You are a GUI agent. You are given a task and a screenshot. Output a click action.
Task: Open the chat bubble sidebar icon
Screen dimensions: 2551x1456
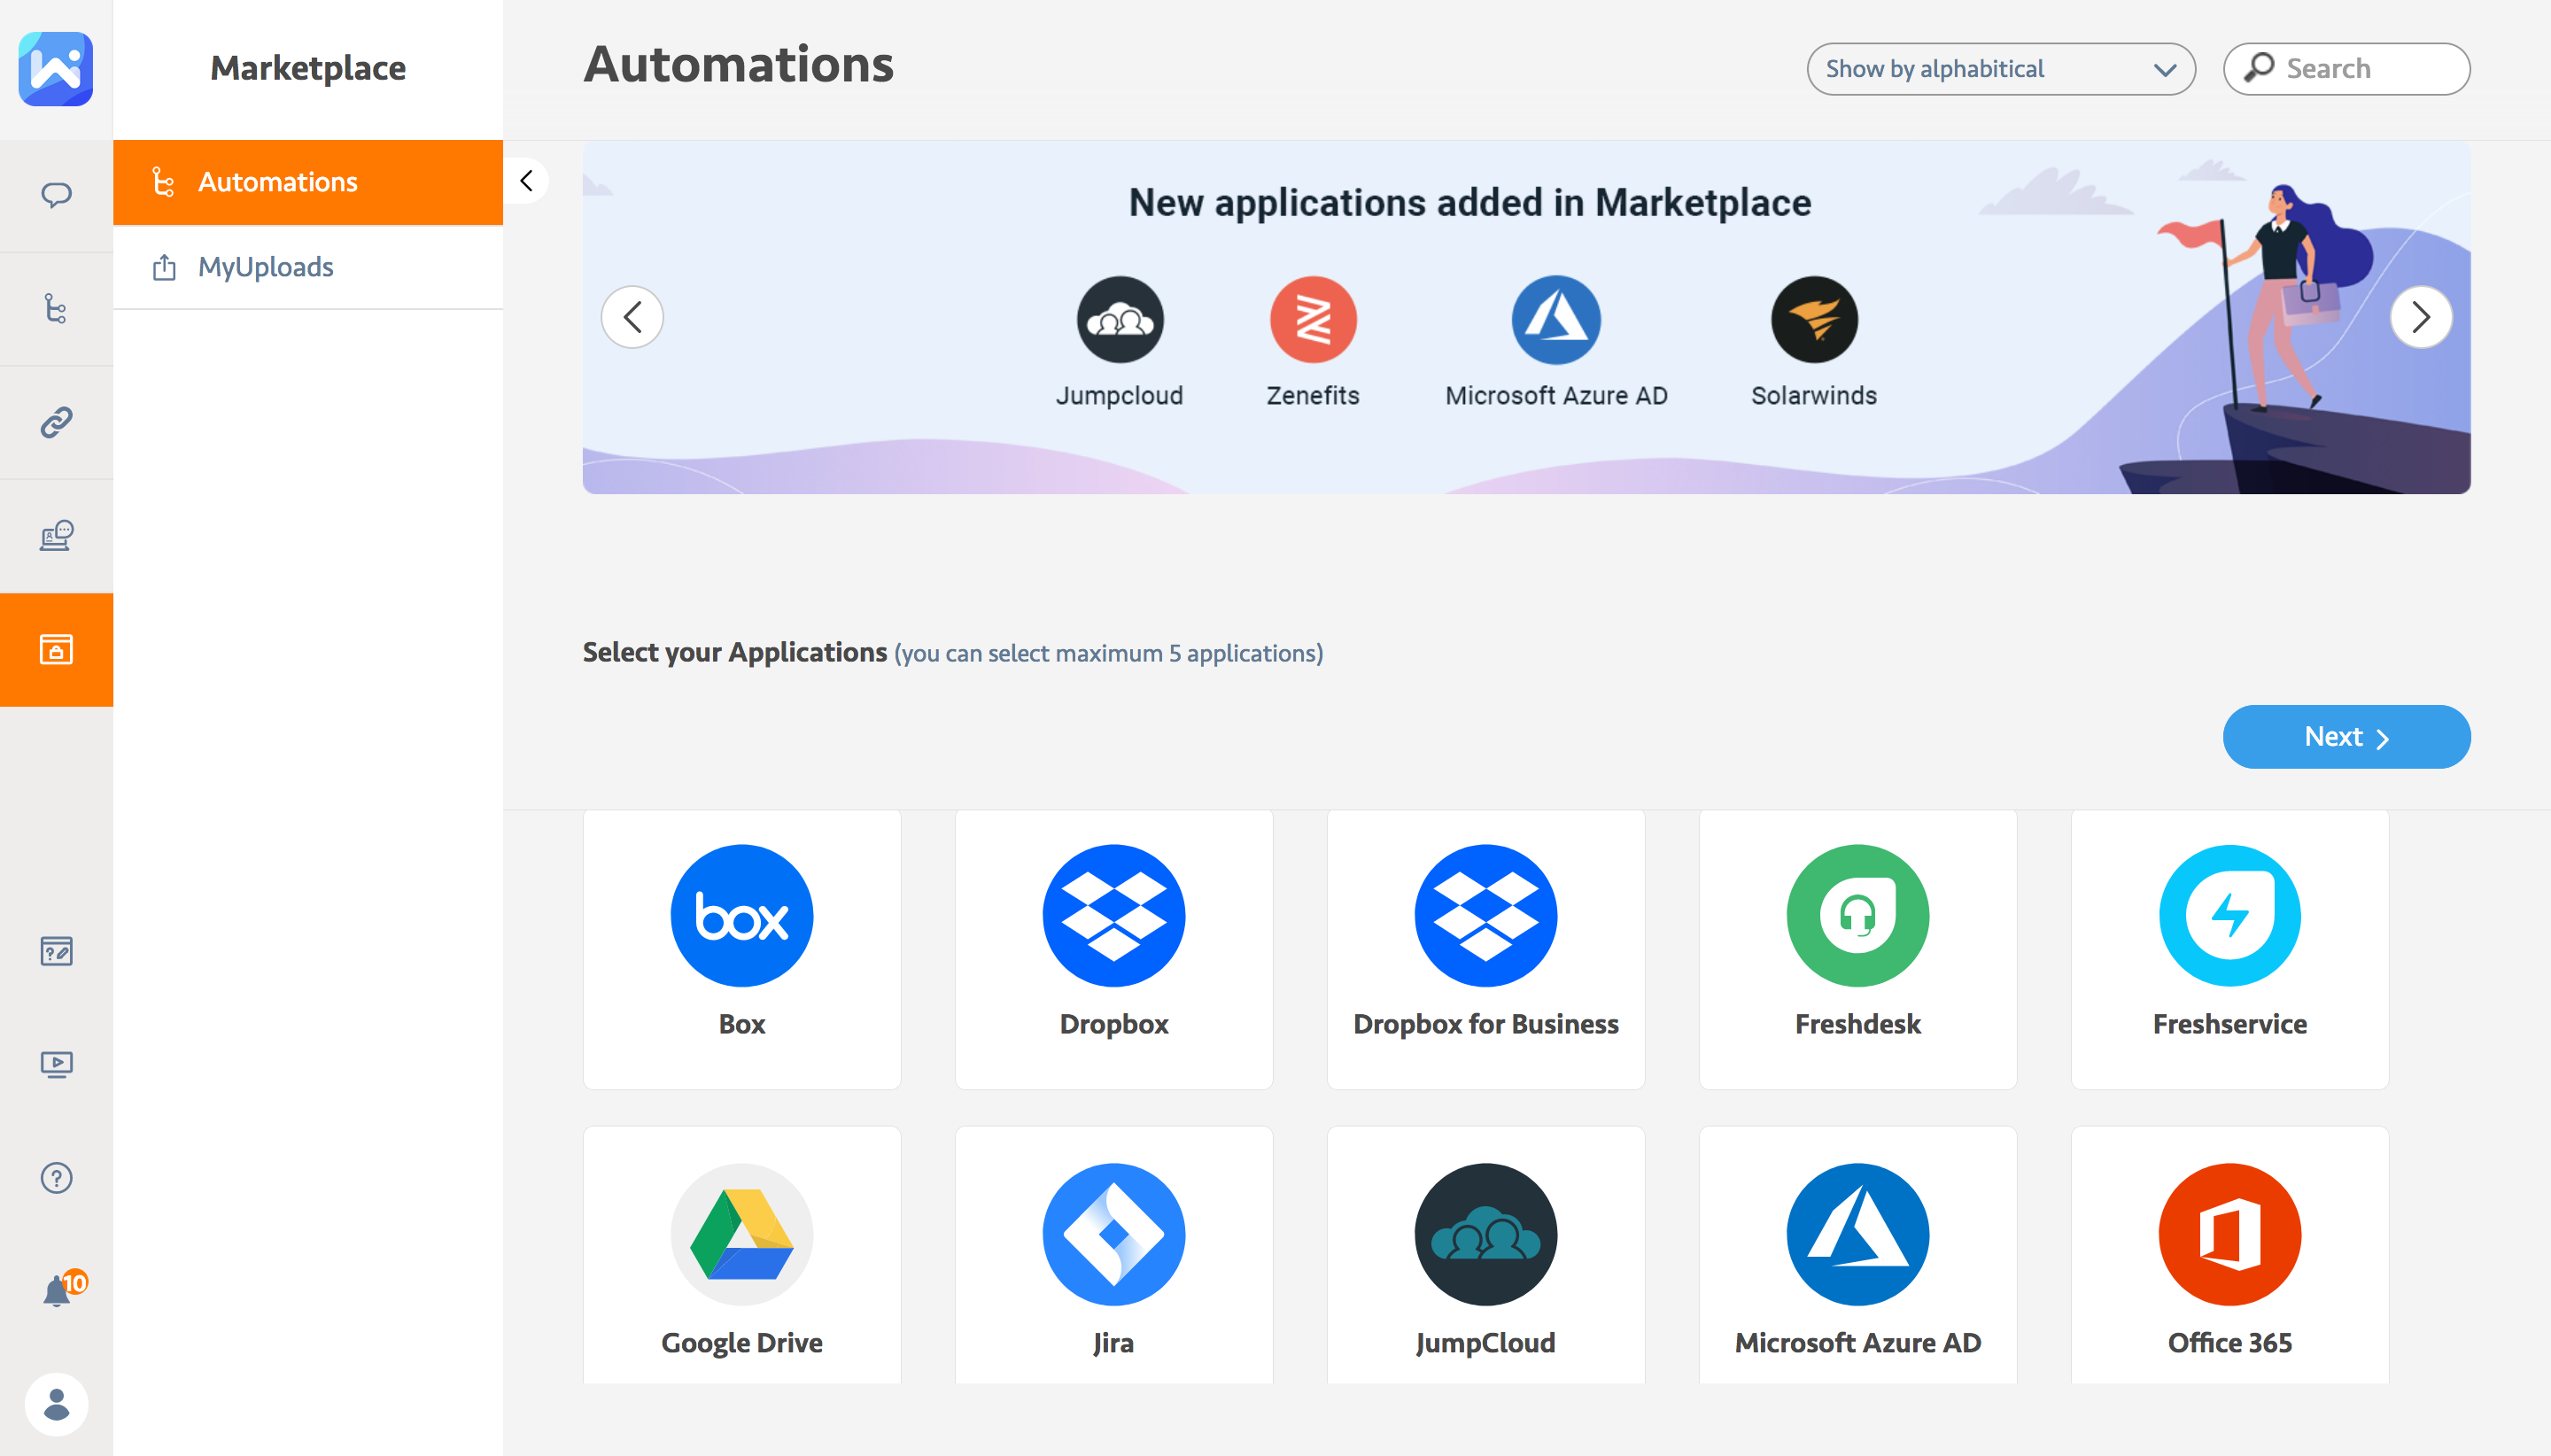point(56,194)
